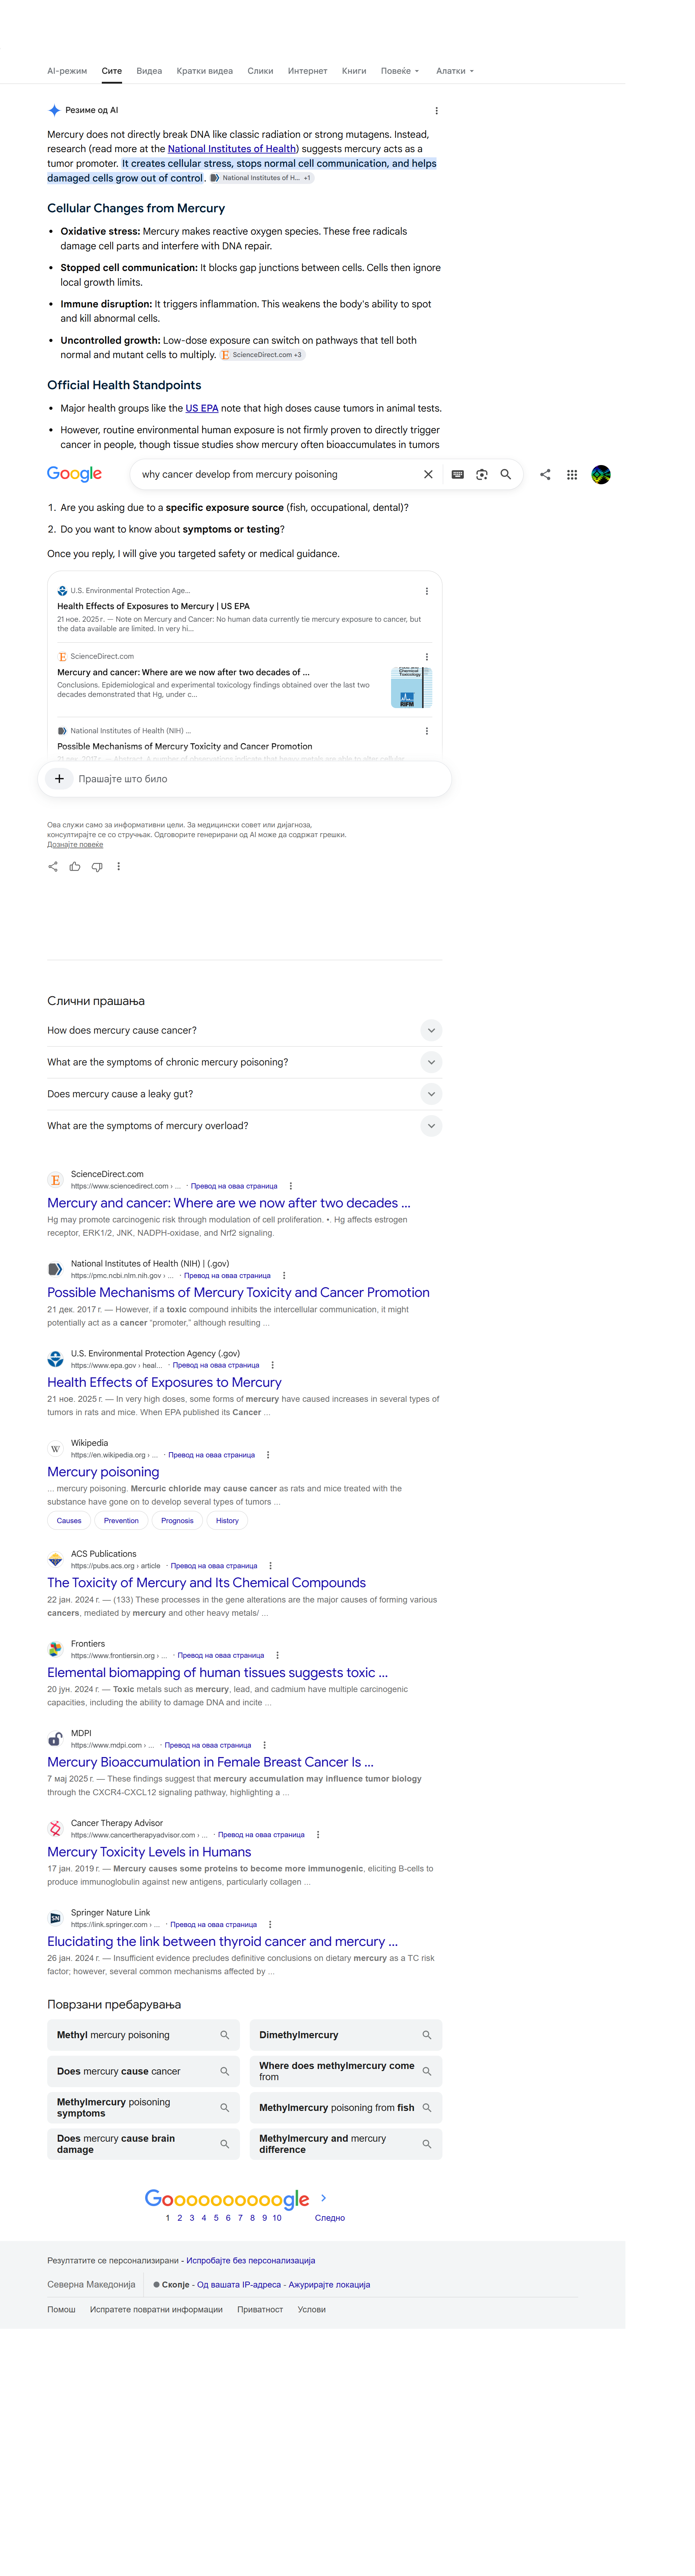Open 'Mercury and cancer: Where are we now' result
This screenshot has width=695, height=2576.
pyautogui.click(x=229, y=1203)
